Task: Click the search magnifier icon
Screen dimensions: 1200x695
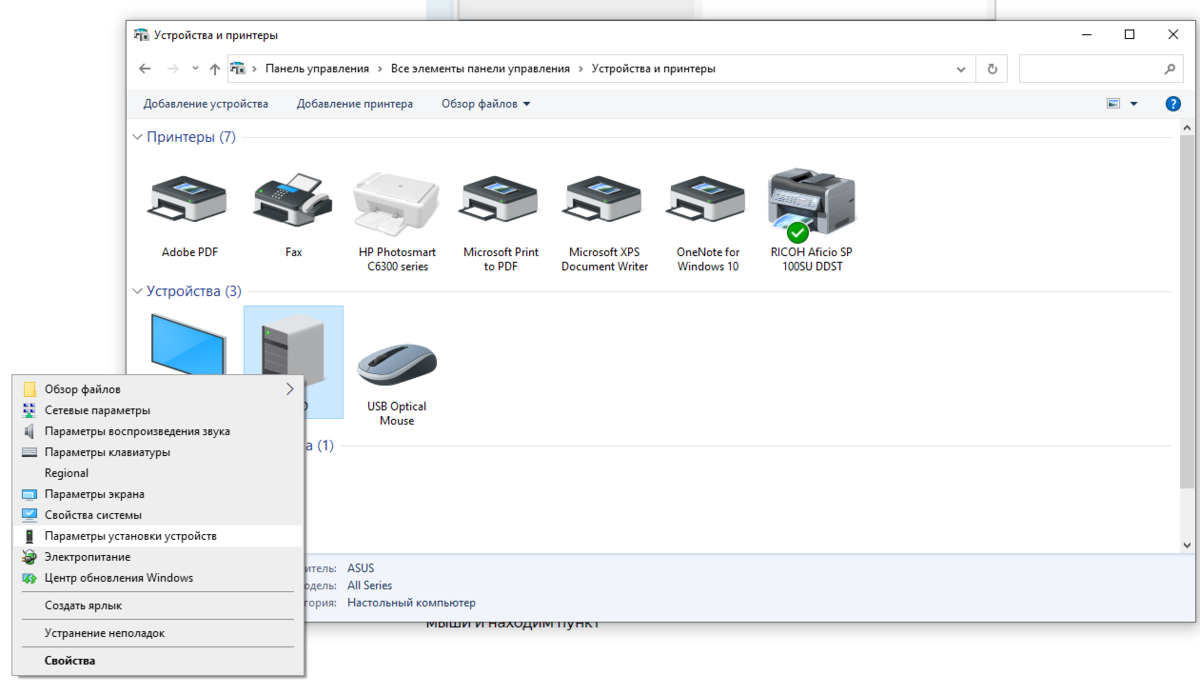Action: (1171, 69)
